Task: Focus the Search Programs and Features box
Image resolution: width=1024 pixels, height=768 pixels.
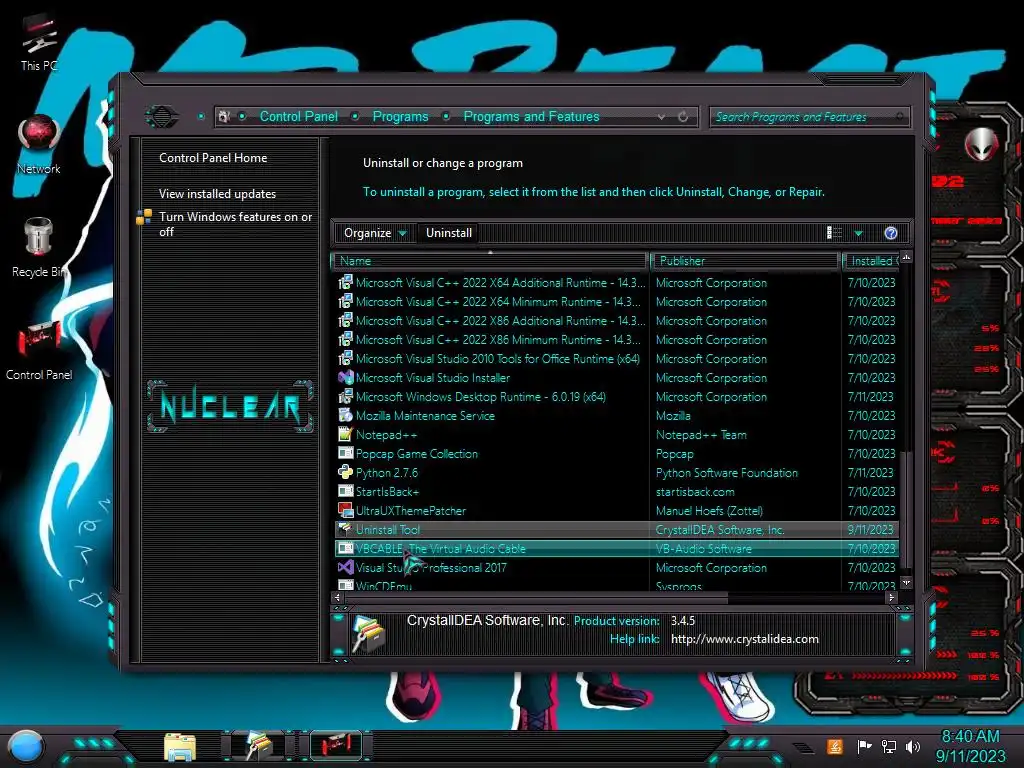Action: pos(809,117)
